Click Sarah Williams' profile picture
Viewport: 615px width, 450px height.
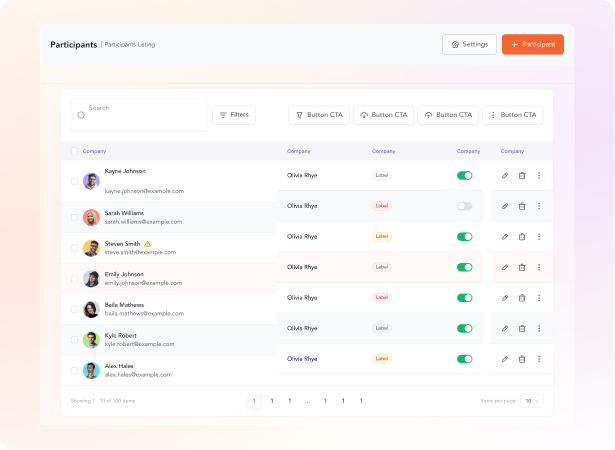(91, 217)
